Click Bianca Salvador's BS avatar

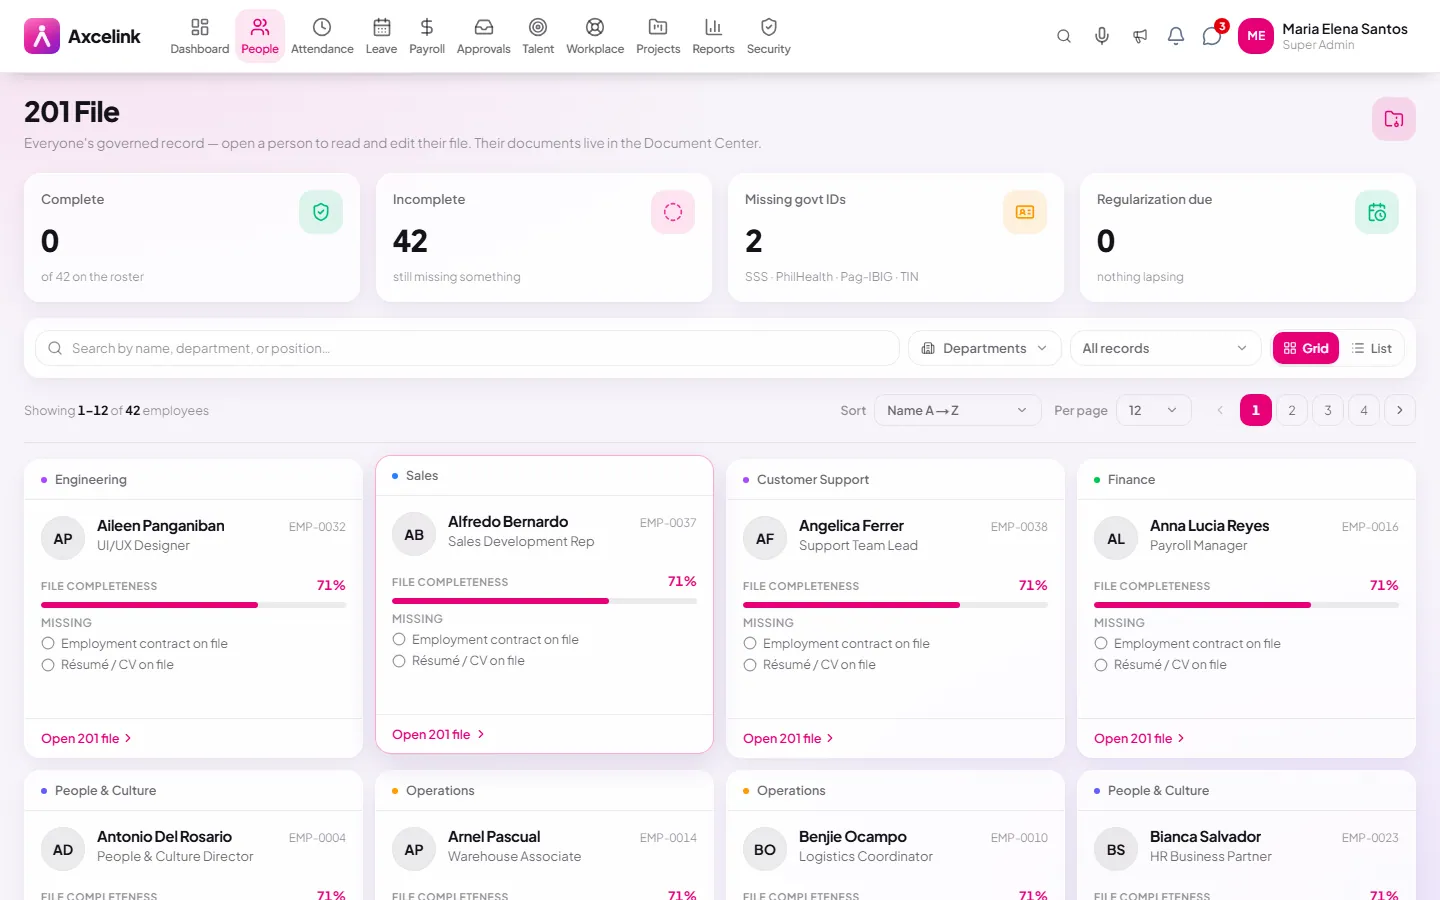1116,850
